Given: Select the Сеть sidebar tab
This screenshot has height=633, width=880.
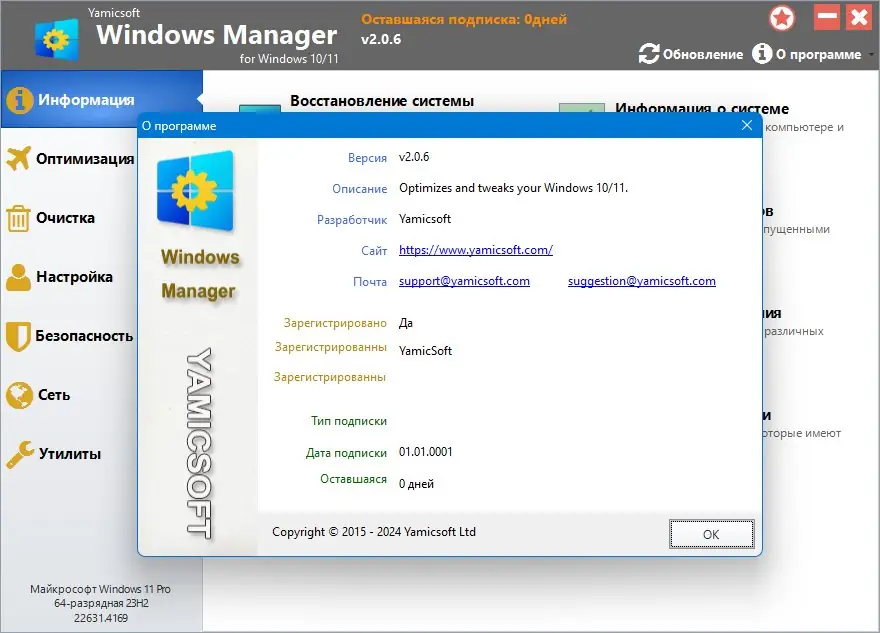Looking at the screenshot, I should [70, 395].
